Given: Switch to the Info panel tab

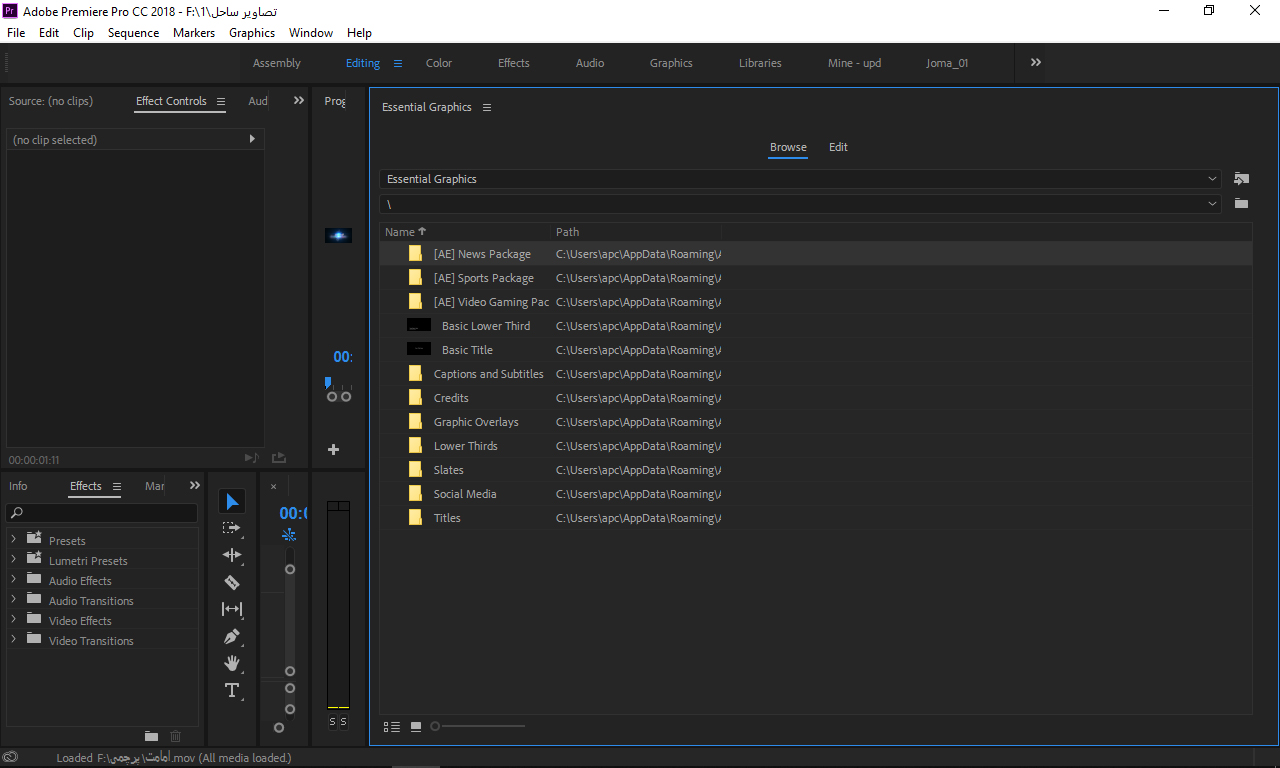Looking at the screenshot, I should 18,486.
